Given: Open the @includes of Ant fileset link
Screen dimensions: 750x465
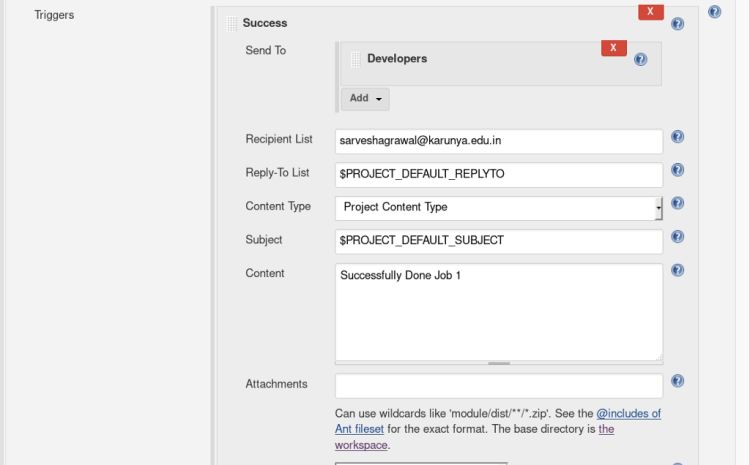Looking at the screenshot, I should [x=627, y=413].
